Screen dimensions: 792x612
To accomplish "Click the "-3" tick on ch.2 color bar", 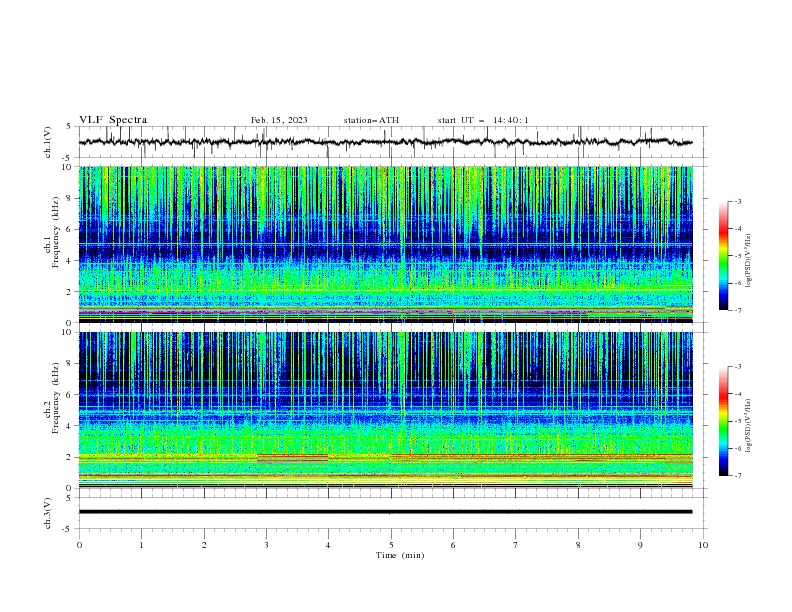I will pos(738,367).
